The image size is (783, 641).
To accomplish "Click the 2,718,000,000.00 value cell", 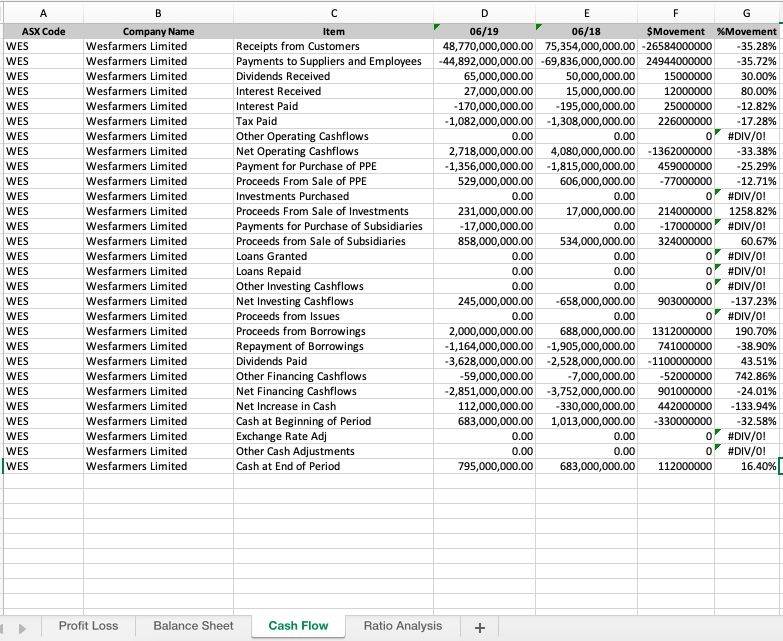I will pos(484,151).
